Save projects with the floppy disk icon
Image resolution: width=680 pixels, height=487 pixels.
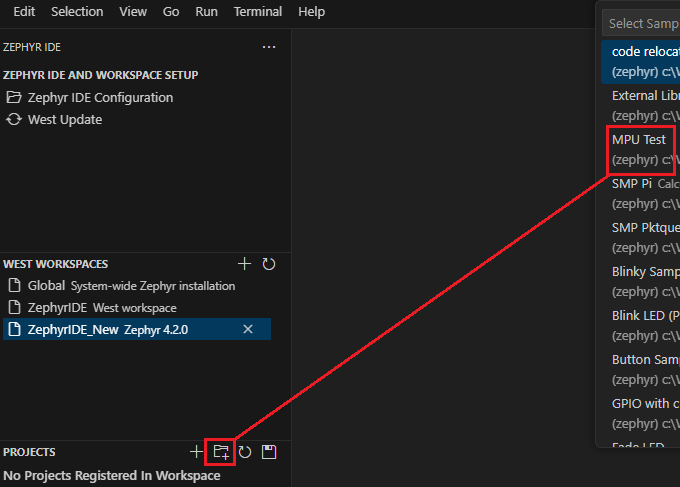pos(269,452)
